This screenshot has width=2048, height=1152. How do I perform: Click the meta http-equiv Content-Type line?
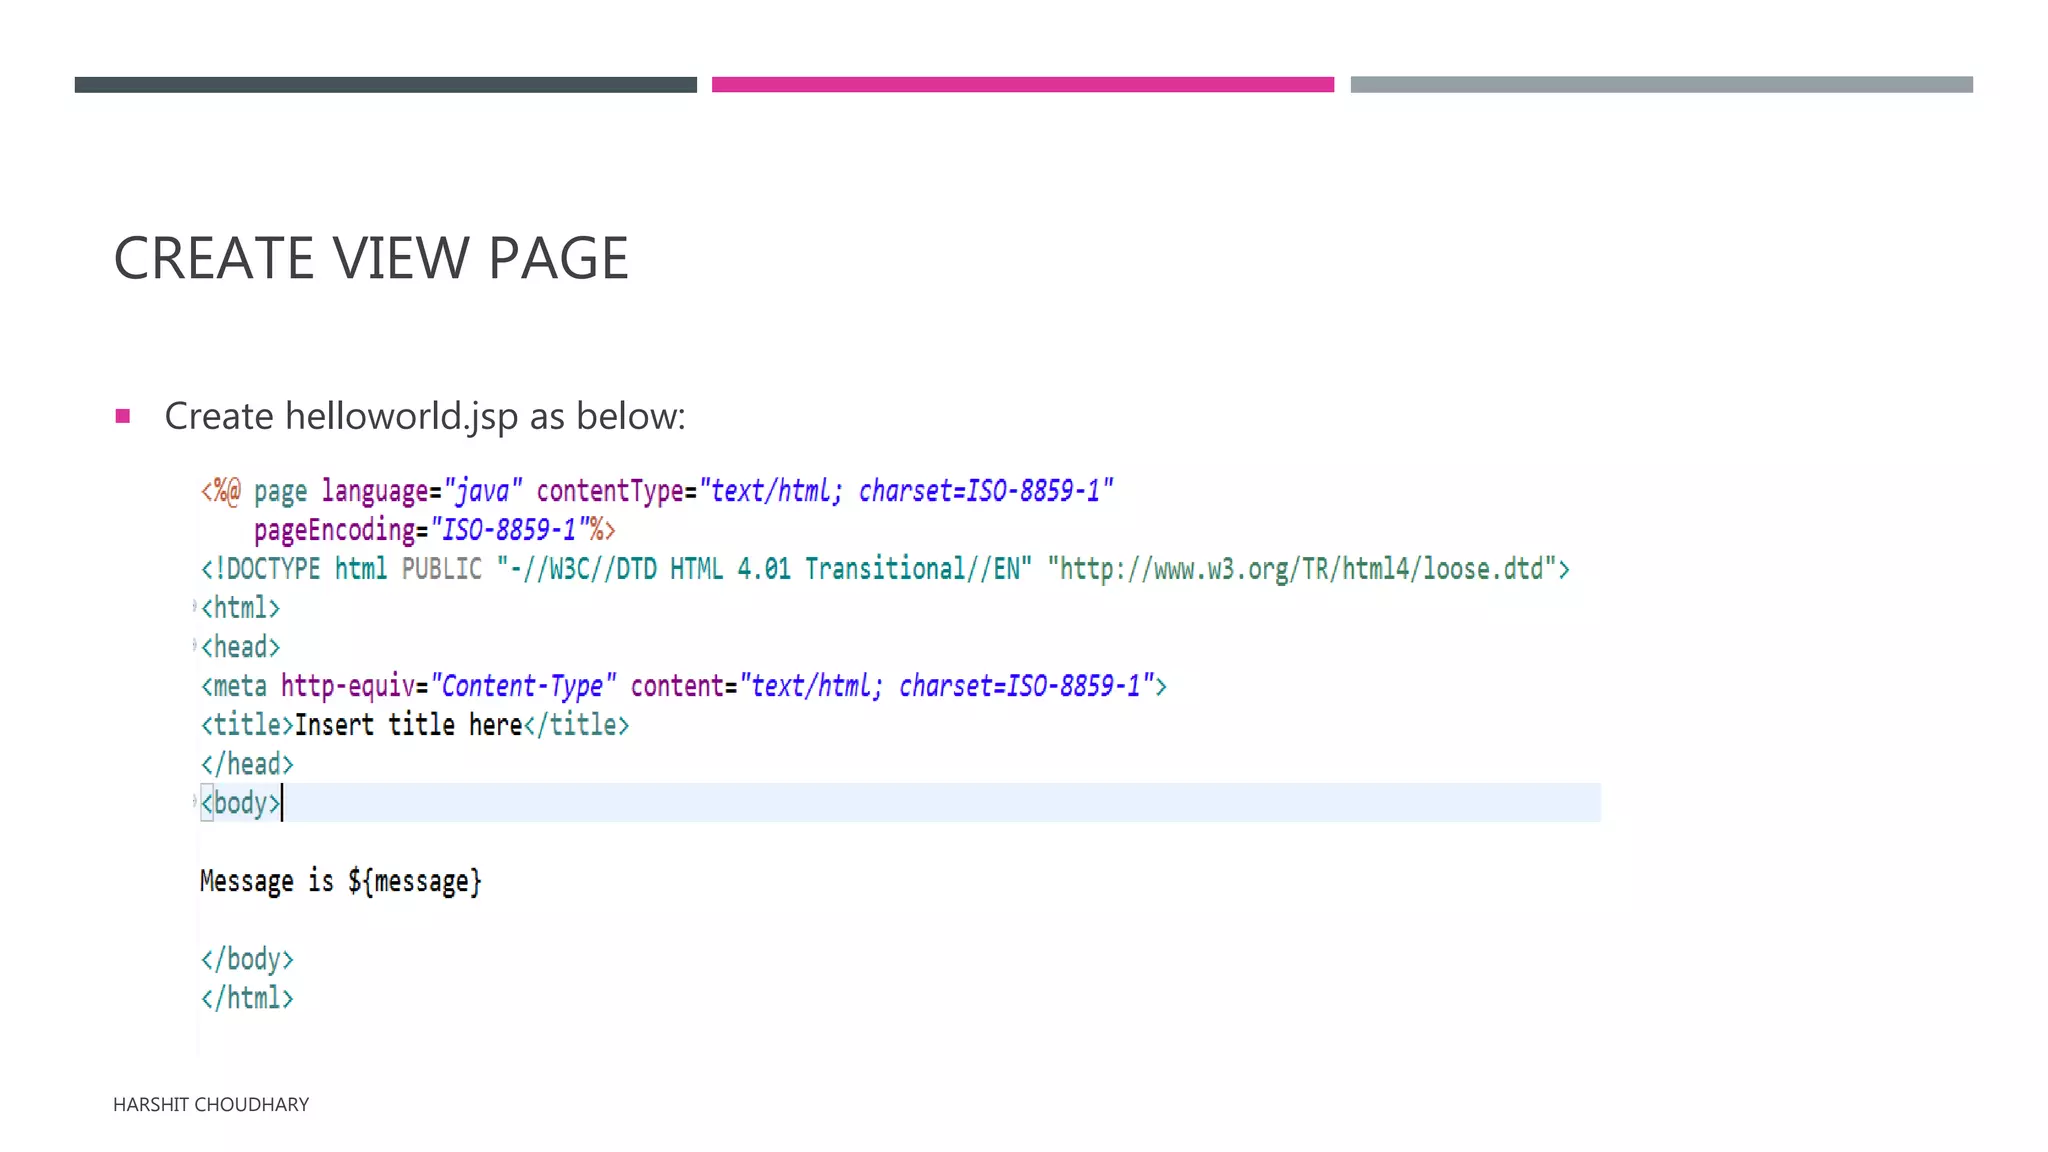[683, 686]
